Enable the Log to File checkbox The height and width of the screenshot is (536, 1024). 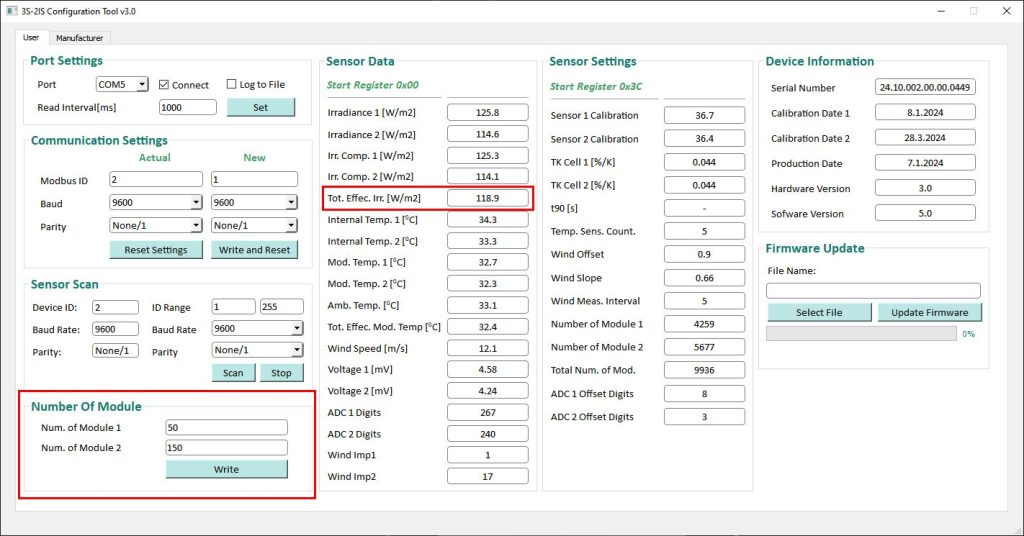coord(231,84)
